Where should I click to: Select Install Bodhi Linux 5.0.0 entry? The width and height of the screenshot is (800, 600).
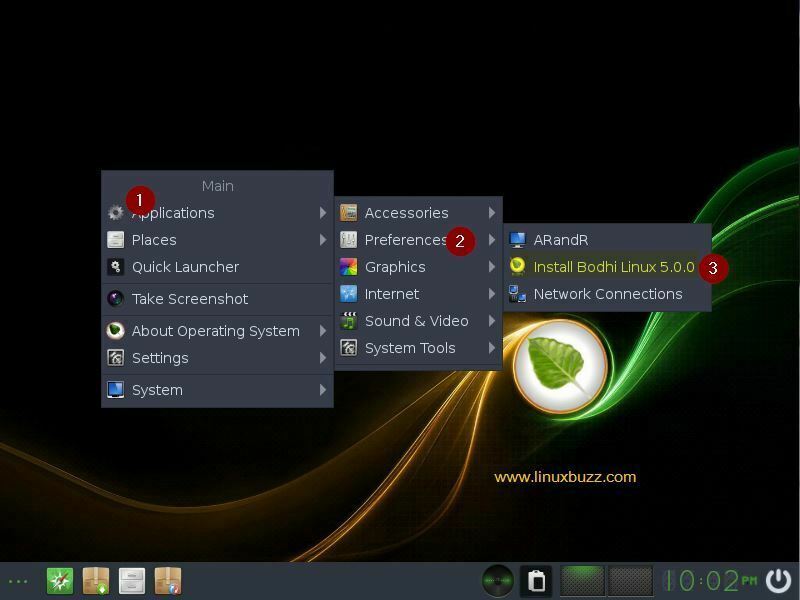(x=607, y=267)
